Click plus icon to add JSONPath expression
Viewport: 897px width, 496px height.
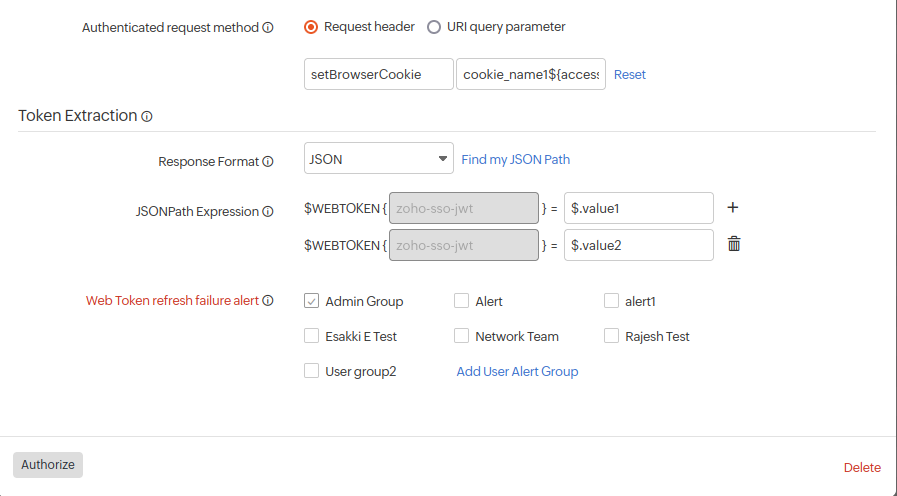(x=733, y=207)
